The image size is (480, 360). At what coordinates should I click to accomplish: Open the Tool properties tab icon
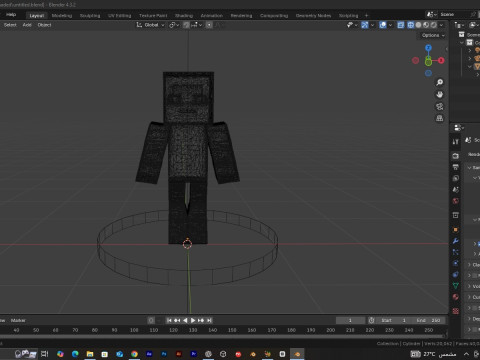[x=456, y=142]
